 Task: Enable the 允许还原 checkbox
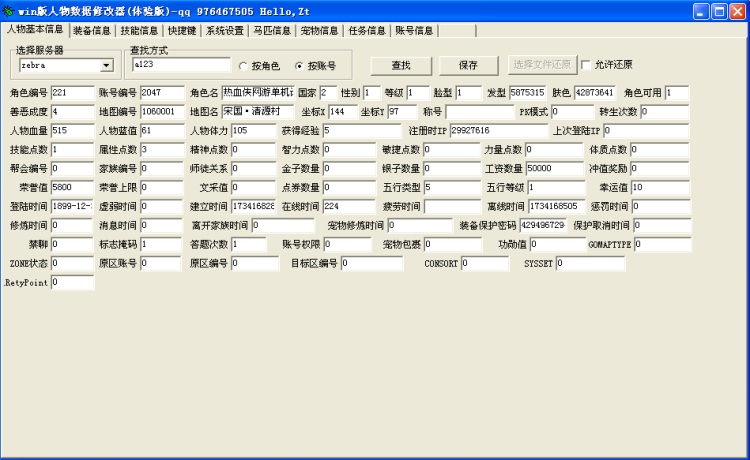click(x=586, y=65)
